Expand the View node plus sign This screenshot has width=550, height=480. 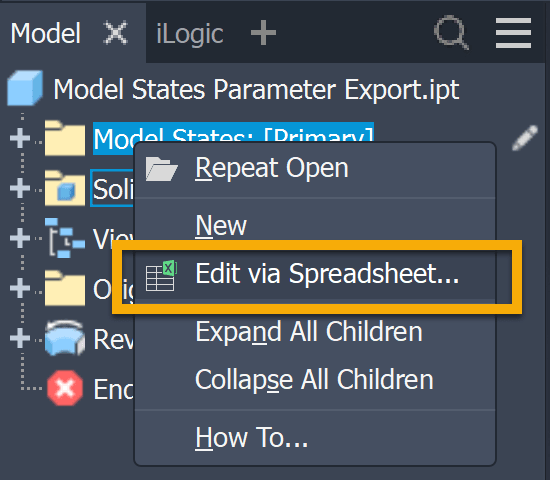point(20,238)
